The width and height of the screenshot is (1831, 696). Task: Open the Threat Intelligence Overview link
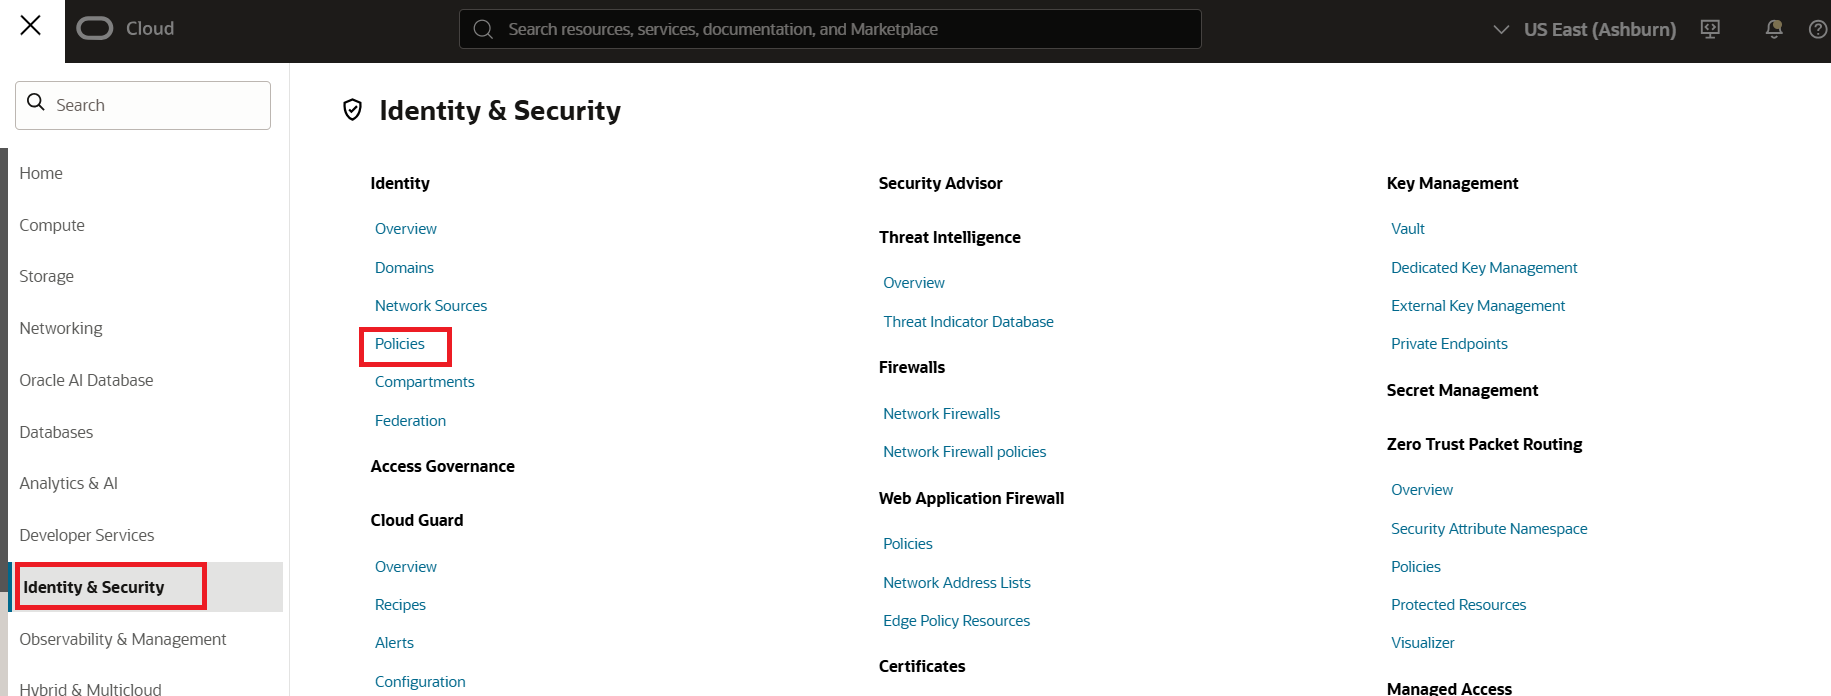click(x=914, y=283)
